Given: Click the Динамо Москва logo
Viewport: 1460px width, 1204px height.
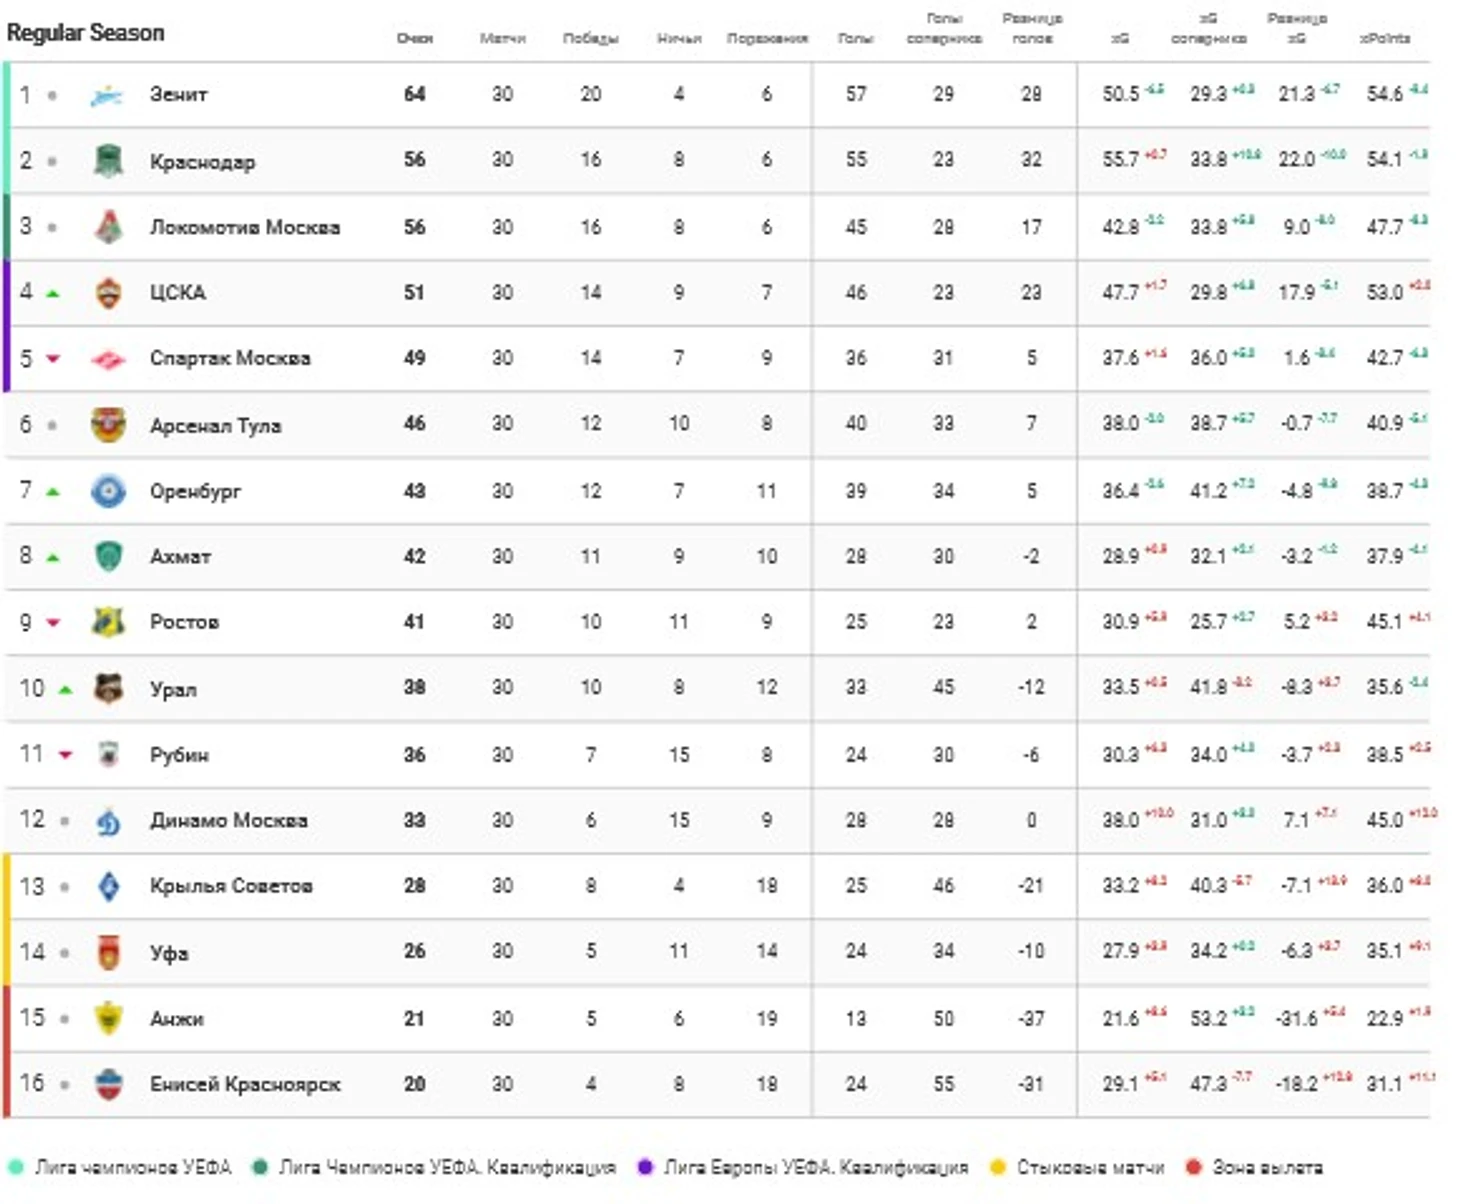Looking at the screenshot, I should pos(108,821).
